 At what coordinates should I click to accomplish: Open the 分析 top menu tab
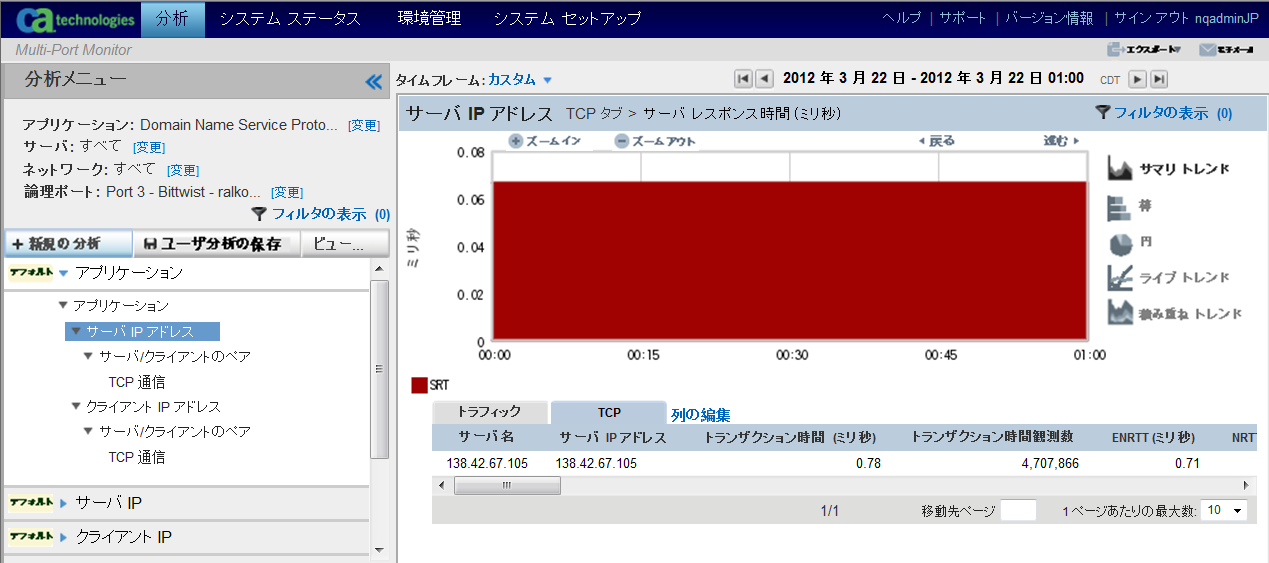(172, 19)
